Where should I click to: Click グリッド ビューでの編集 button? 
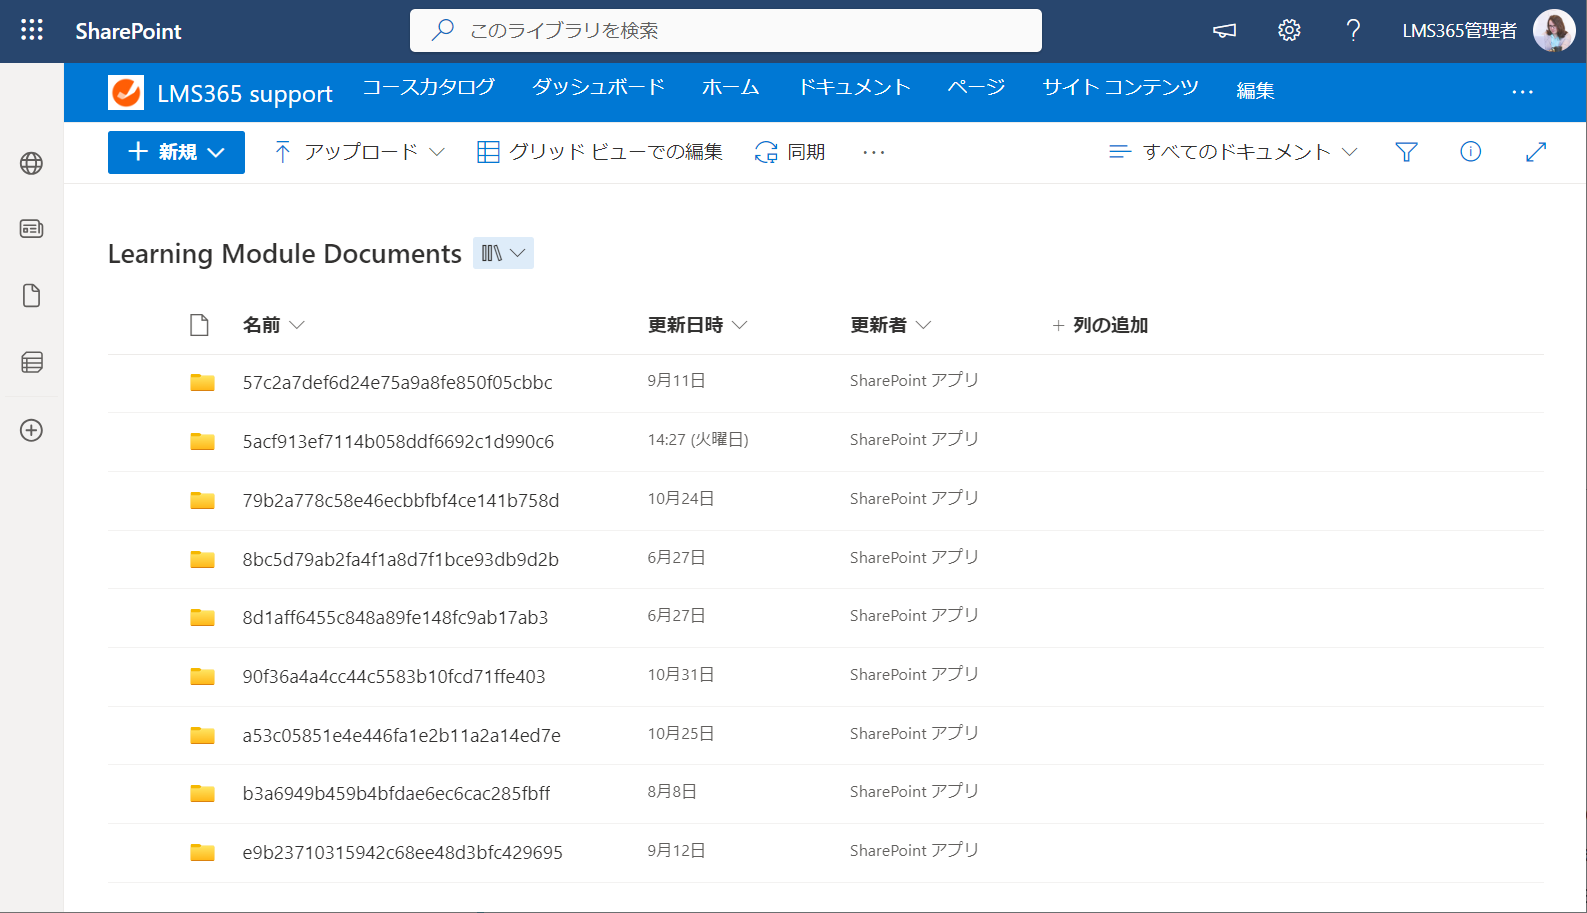pos(599,152)
